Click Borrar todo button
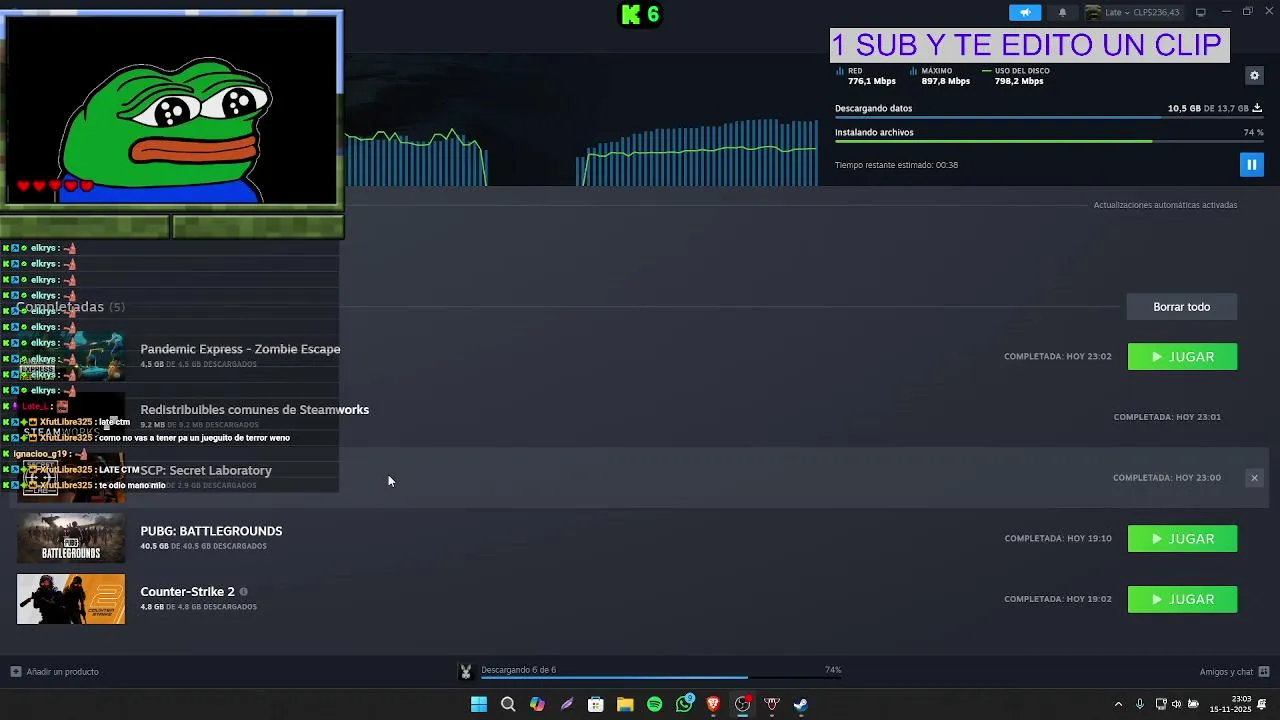This screenshot has width=1280, height=720. pos(1182,307)
